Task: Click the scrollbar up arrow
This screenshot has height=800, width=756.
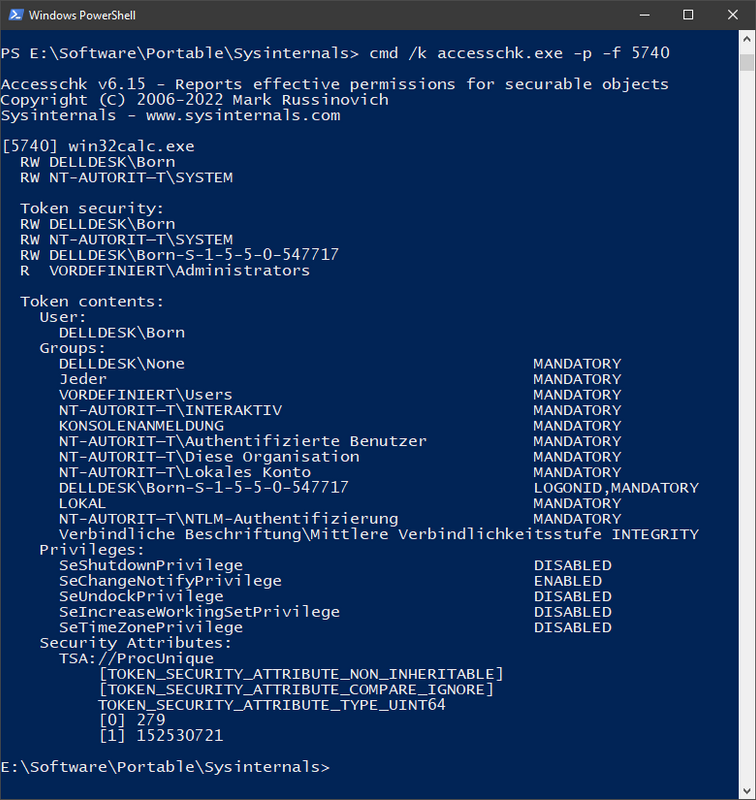Action: pos(746,40)
